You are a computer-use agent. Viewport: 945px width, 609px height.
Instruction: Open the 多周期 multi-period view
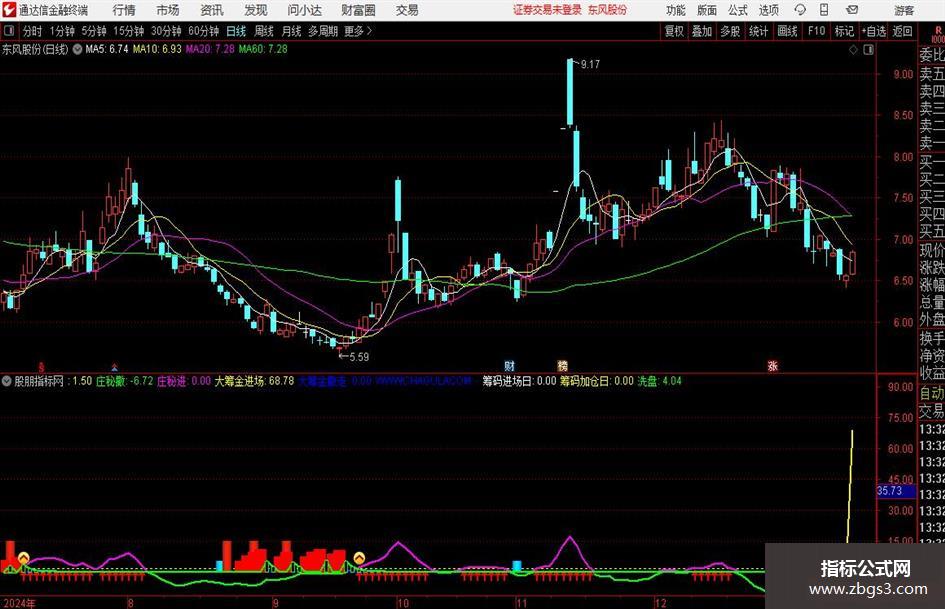pos(323,31)
